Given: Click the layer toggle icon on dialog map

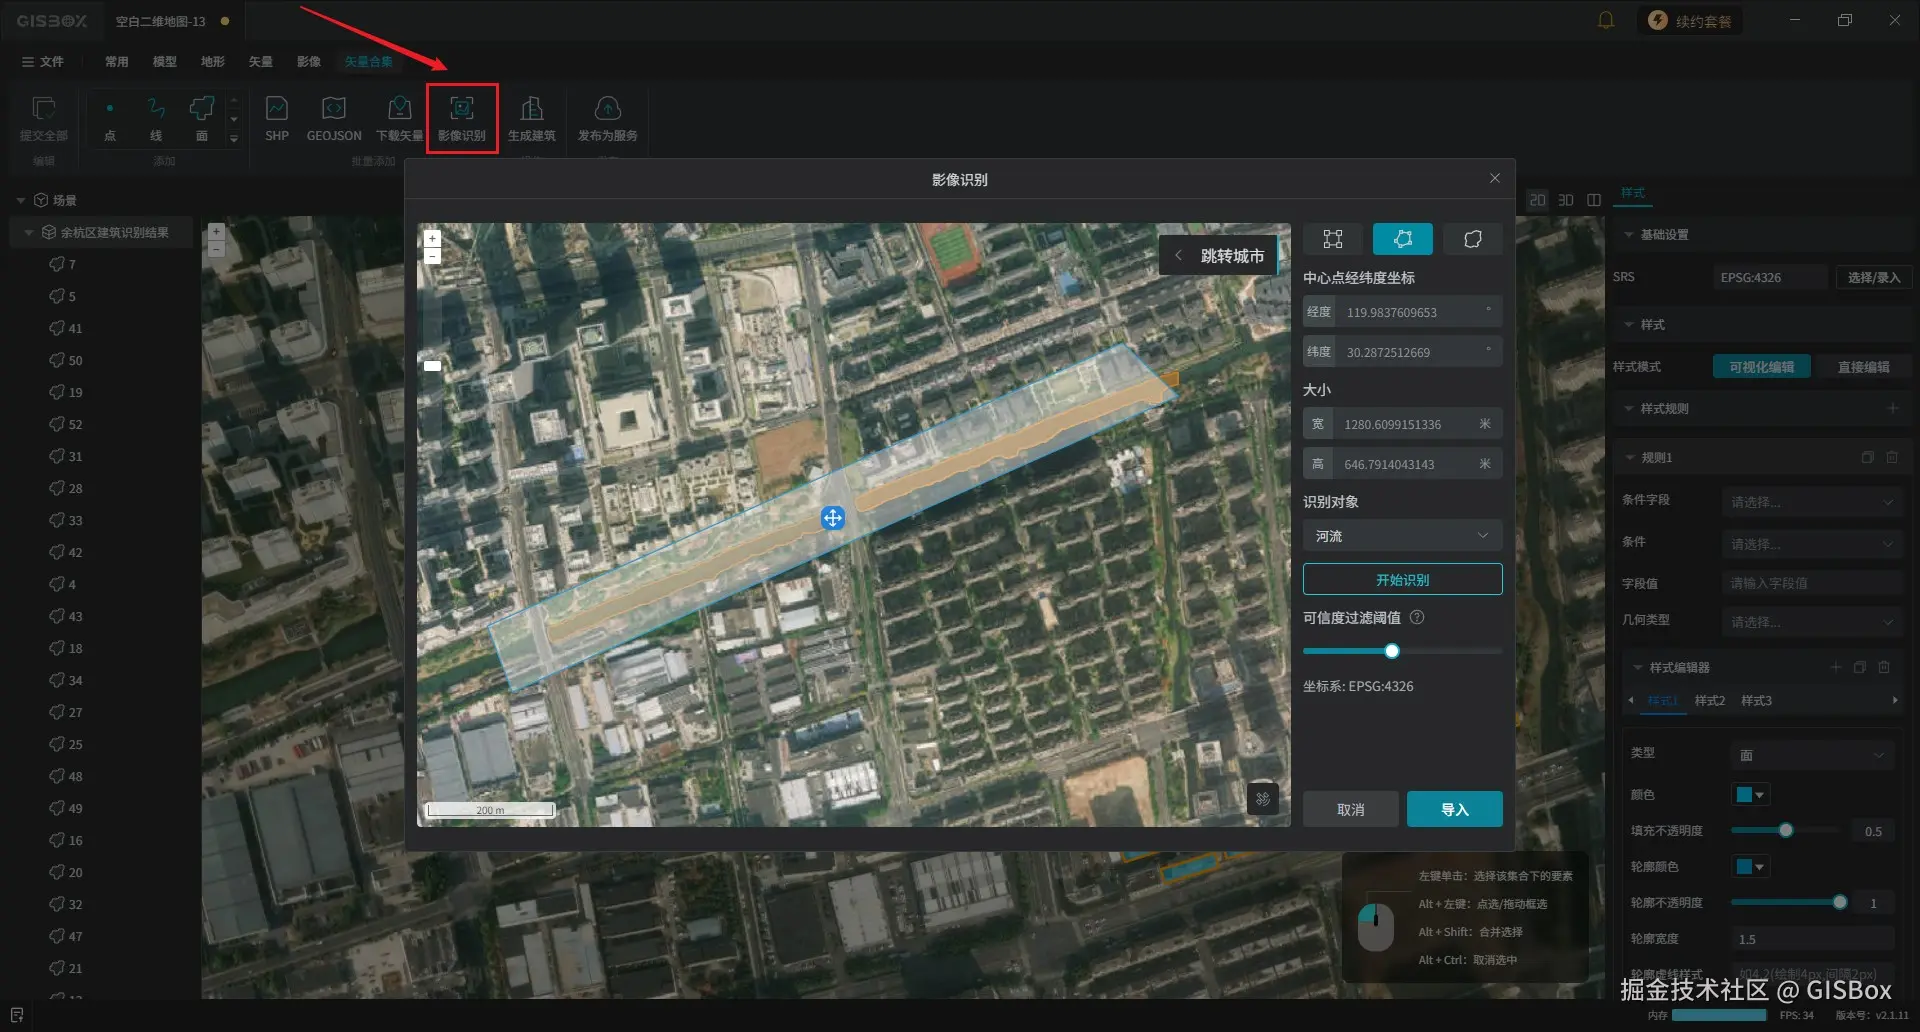Looking at the screenshot, I should pyautogui.click(x=1263, y=799).
